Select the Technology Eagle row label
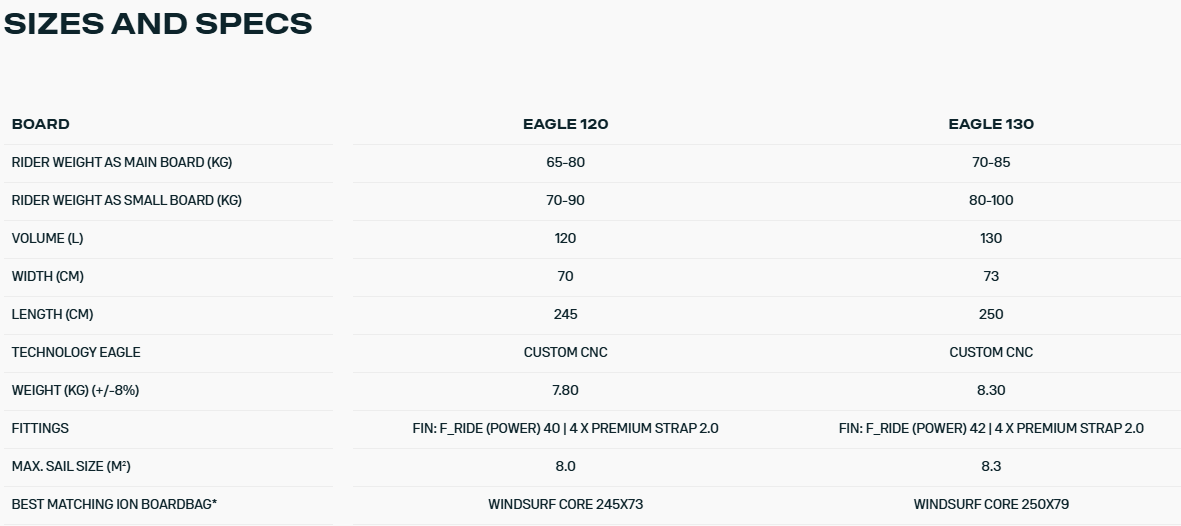This screenshot has width=1181, height=526. point(76,352)
